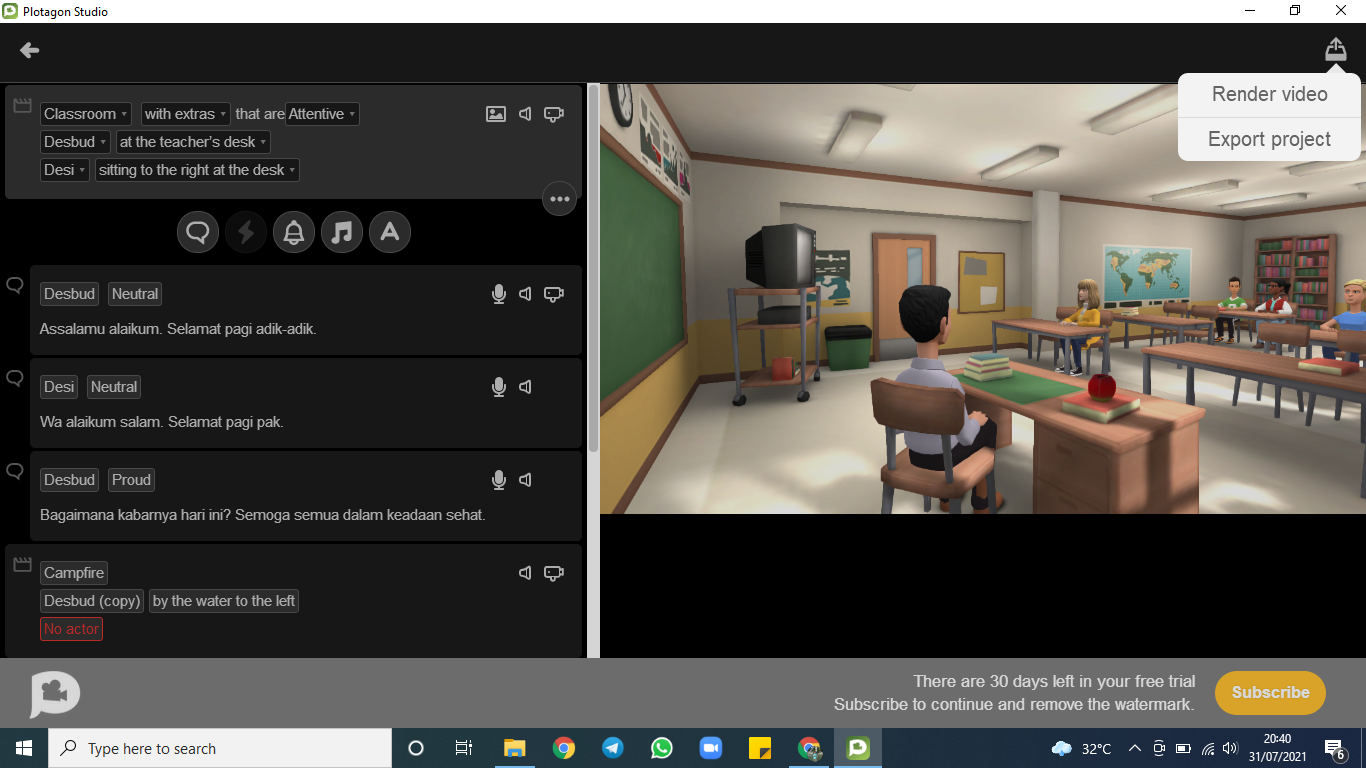Click speech bubble icon beside first dialogue
1366x768 pixels.
point(15,285)
